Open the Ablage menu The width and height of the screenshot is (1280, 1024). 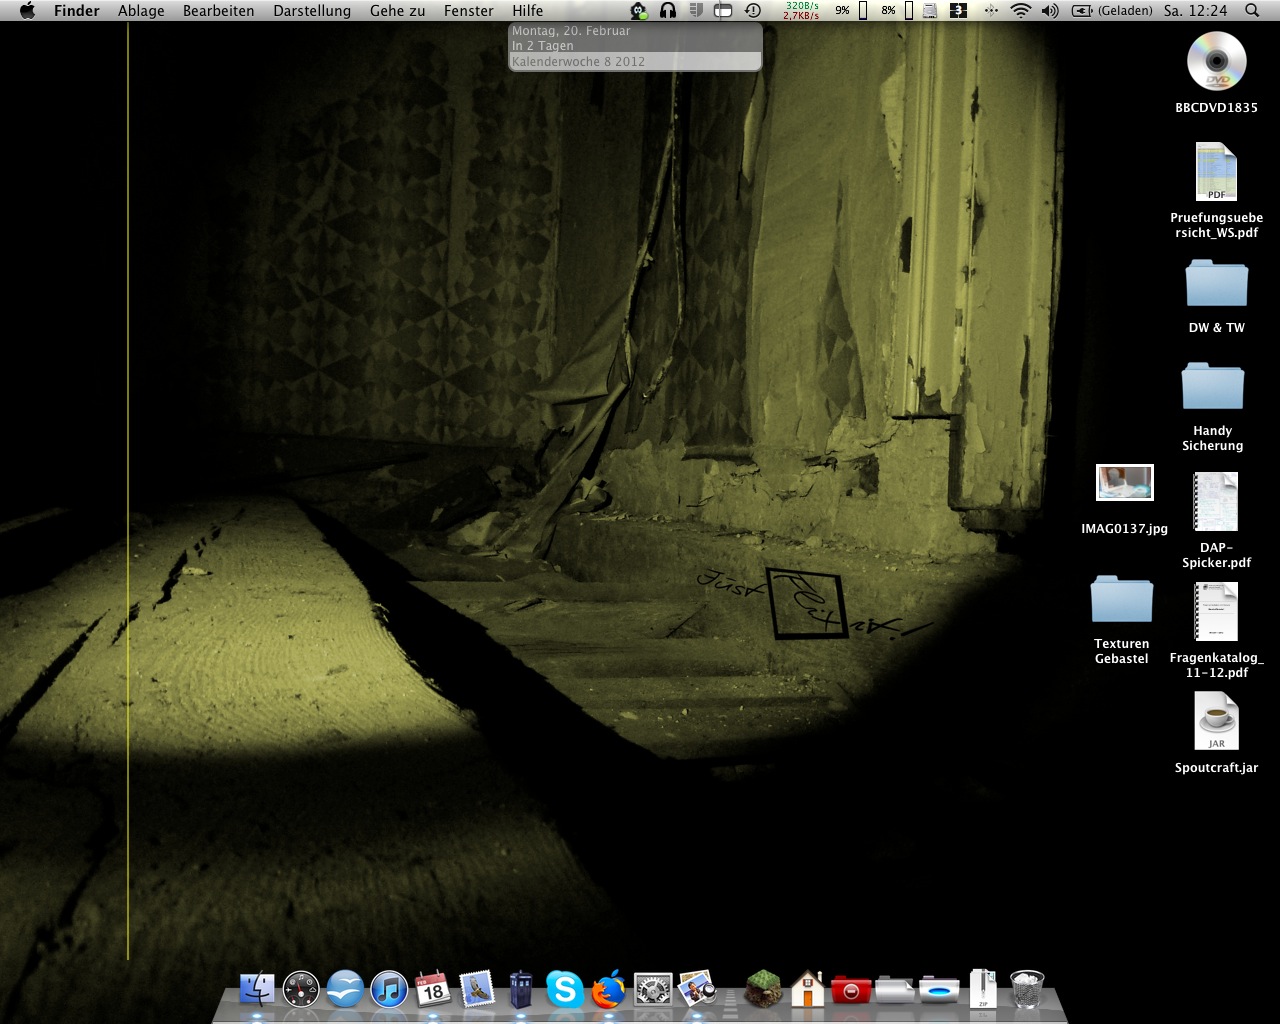tap(141, 11)
